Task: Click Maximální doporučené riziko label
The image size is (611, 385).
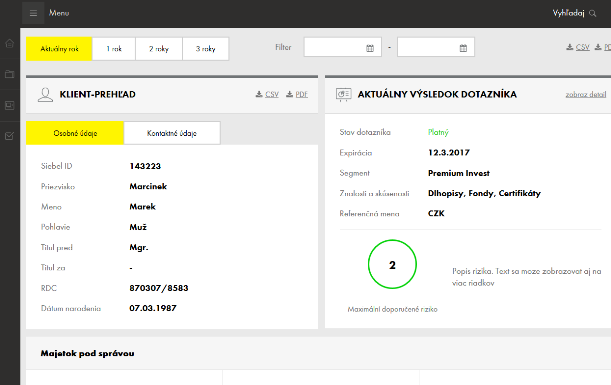Action: click(392, 309)
